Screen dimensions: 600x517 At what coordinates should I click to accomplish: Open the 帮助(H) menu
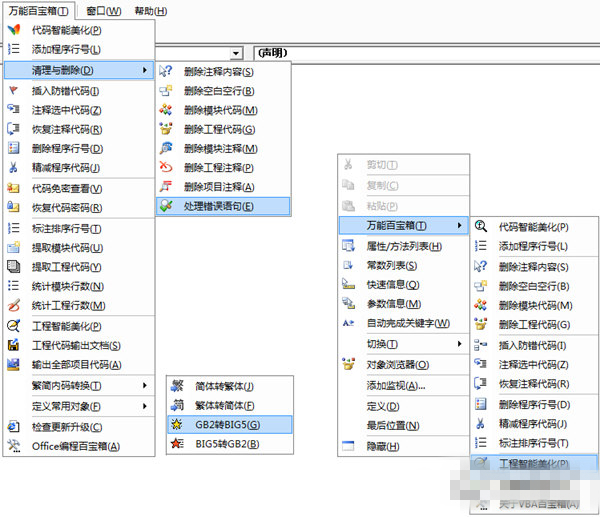tap(150, 11)
